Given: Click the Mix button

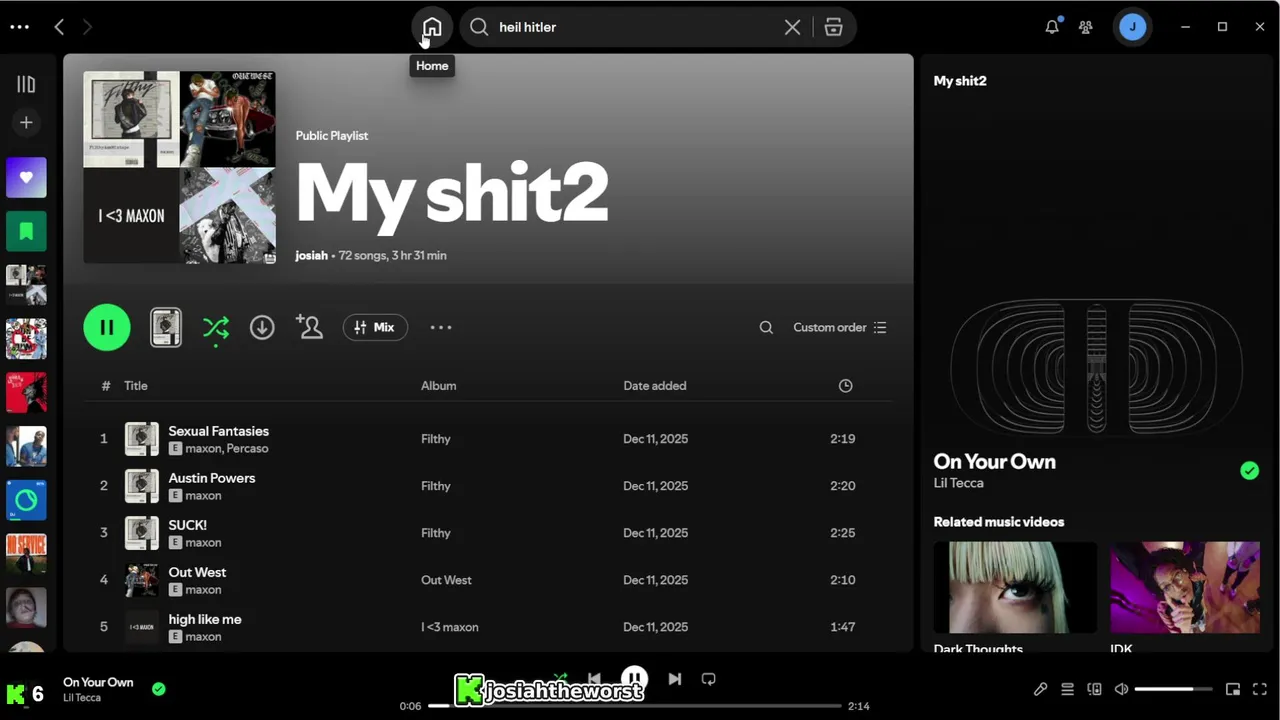Looking at the screenshot, I should pyautogui.click(x=375, y=327).
